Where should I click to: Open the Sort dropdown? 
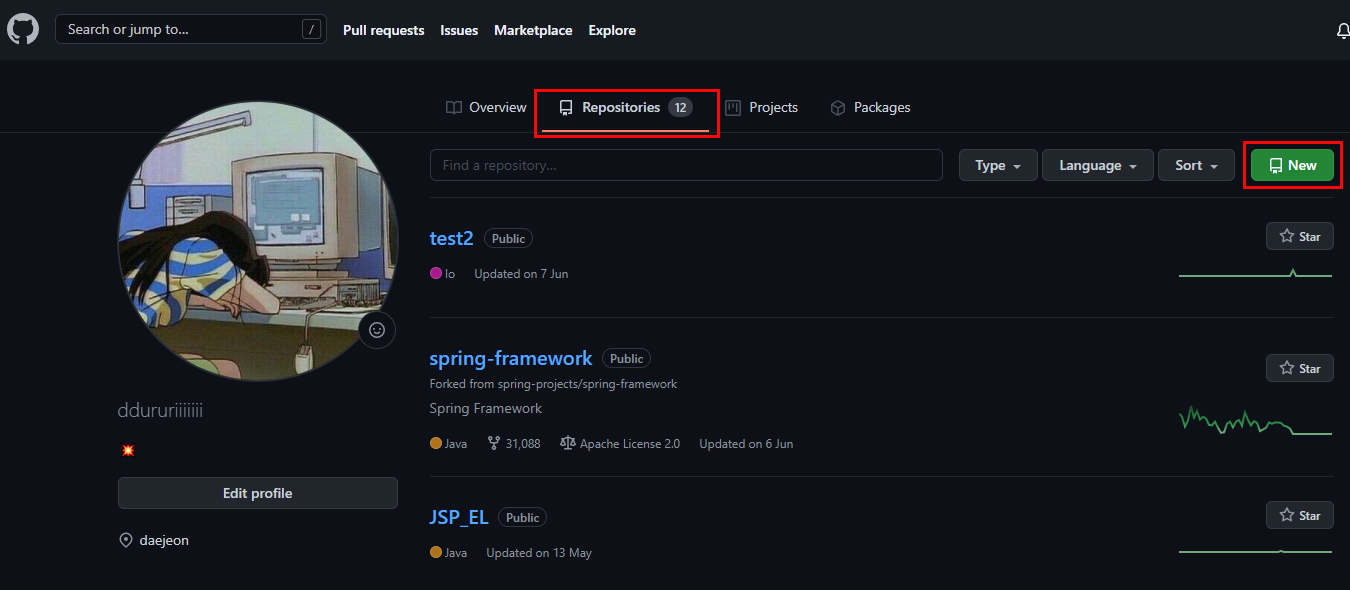(x=1196, y=165)
